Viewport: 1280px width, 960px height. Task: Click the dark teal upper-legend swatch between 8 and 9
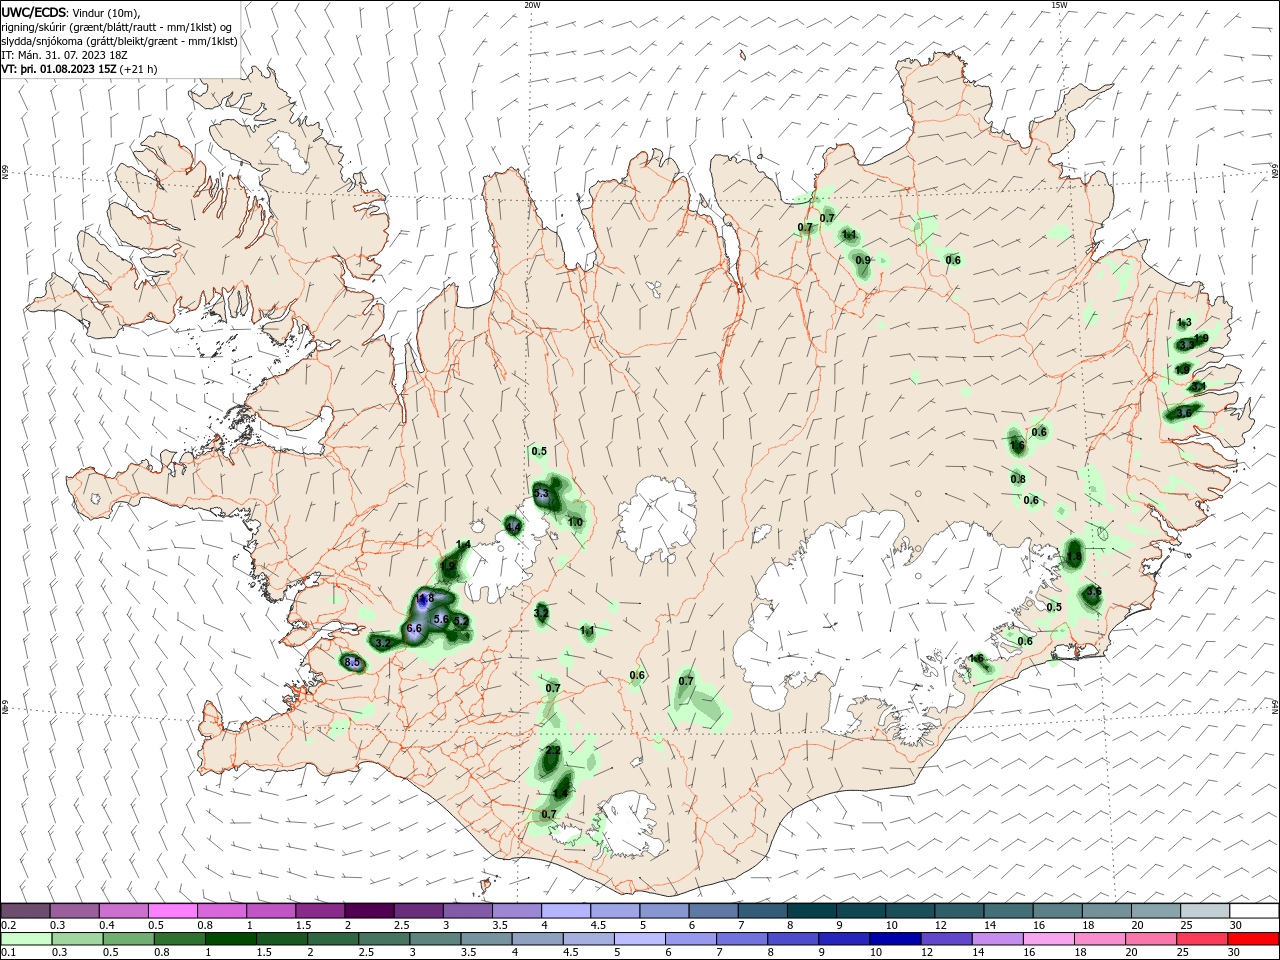coord(812,911)
